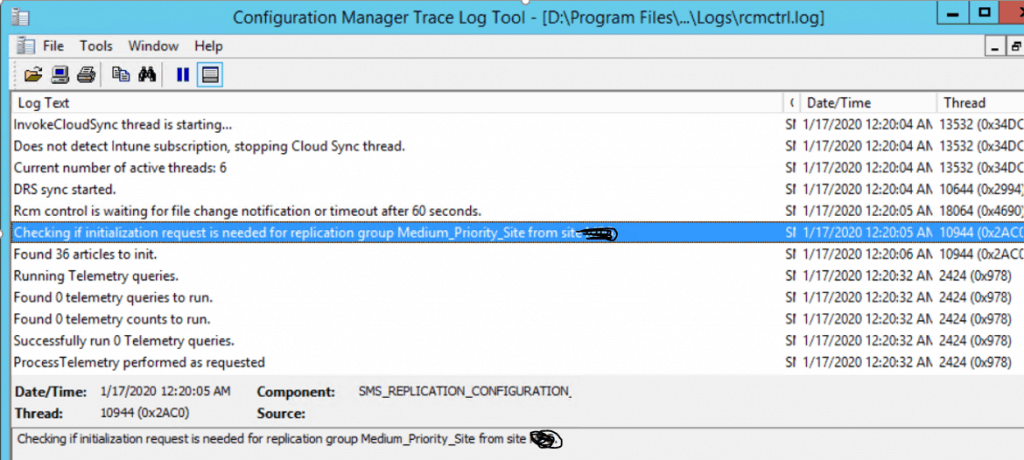Screen dimensions: 1024x460
Task: Open the File menu
Action: pos(54,46)
